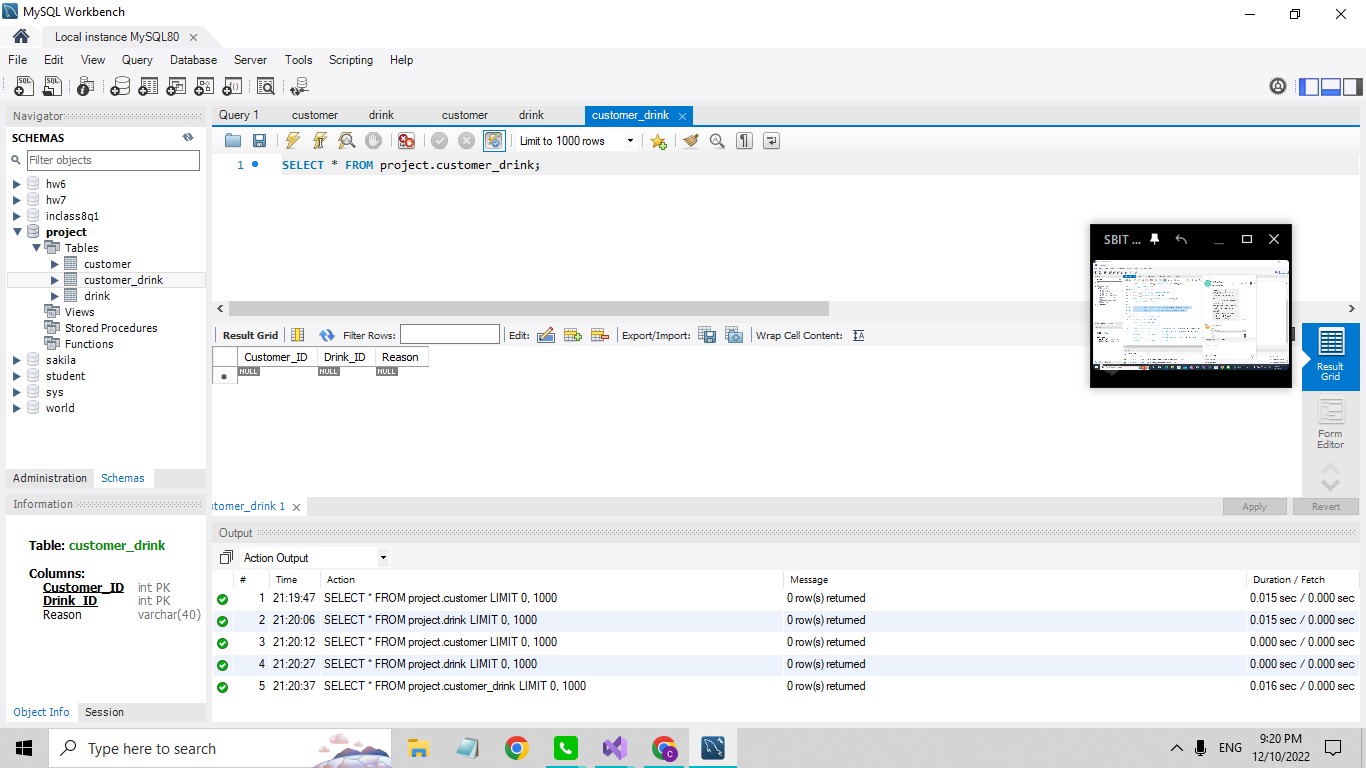Toggle the left sidebar panel visibility
This screenshot has width=1366, height=768.
[x=1309, y=87]
